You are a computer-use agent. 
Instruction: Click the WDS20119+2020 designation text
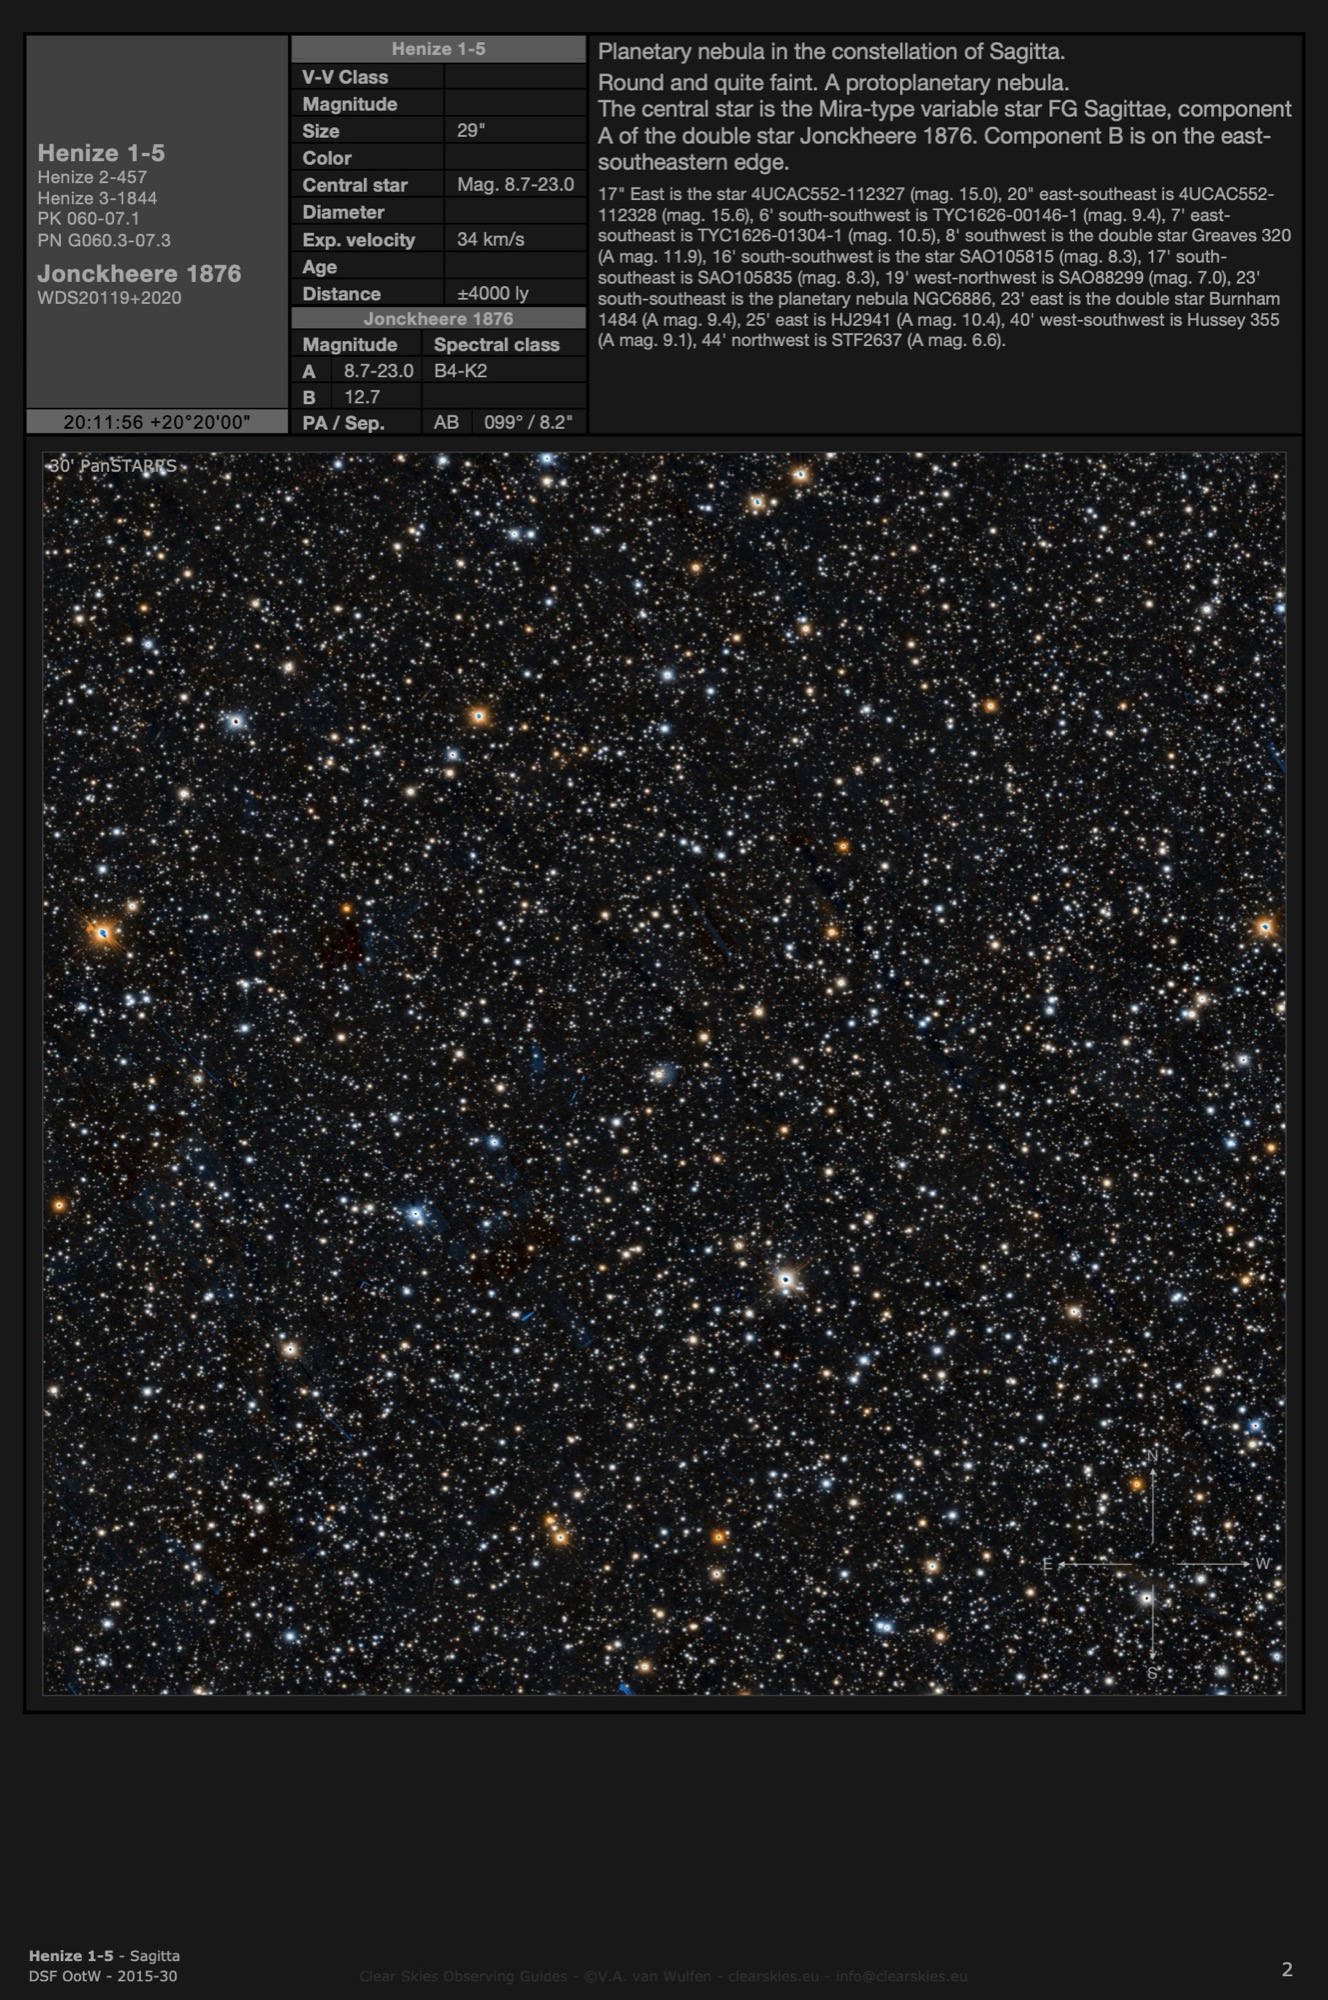109,298
